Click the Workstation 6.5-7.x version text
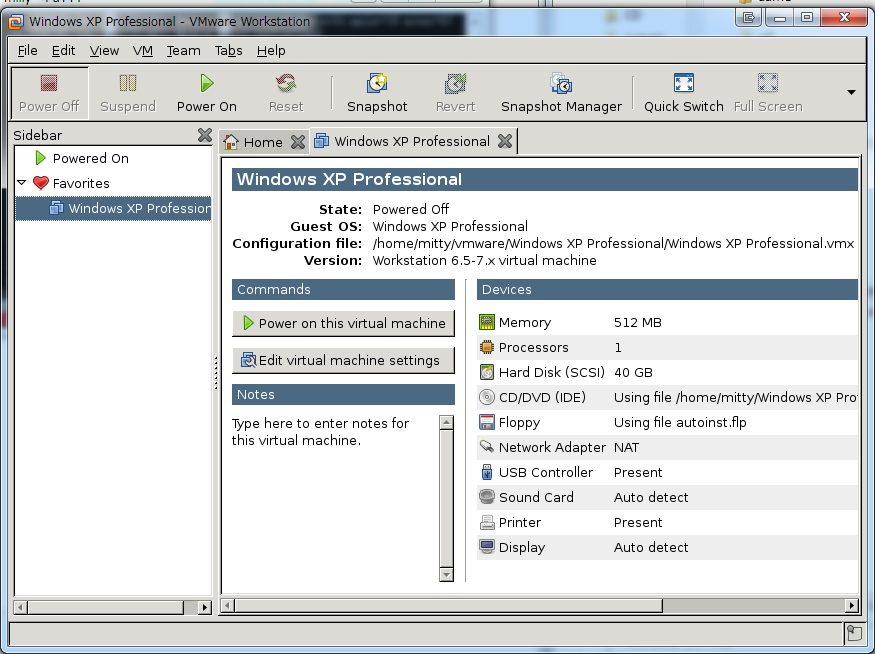875x654 pixels. tap(484, 261)
